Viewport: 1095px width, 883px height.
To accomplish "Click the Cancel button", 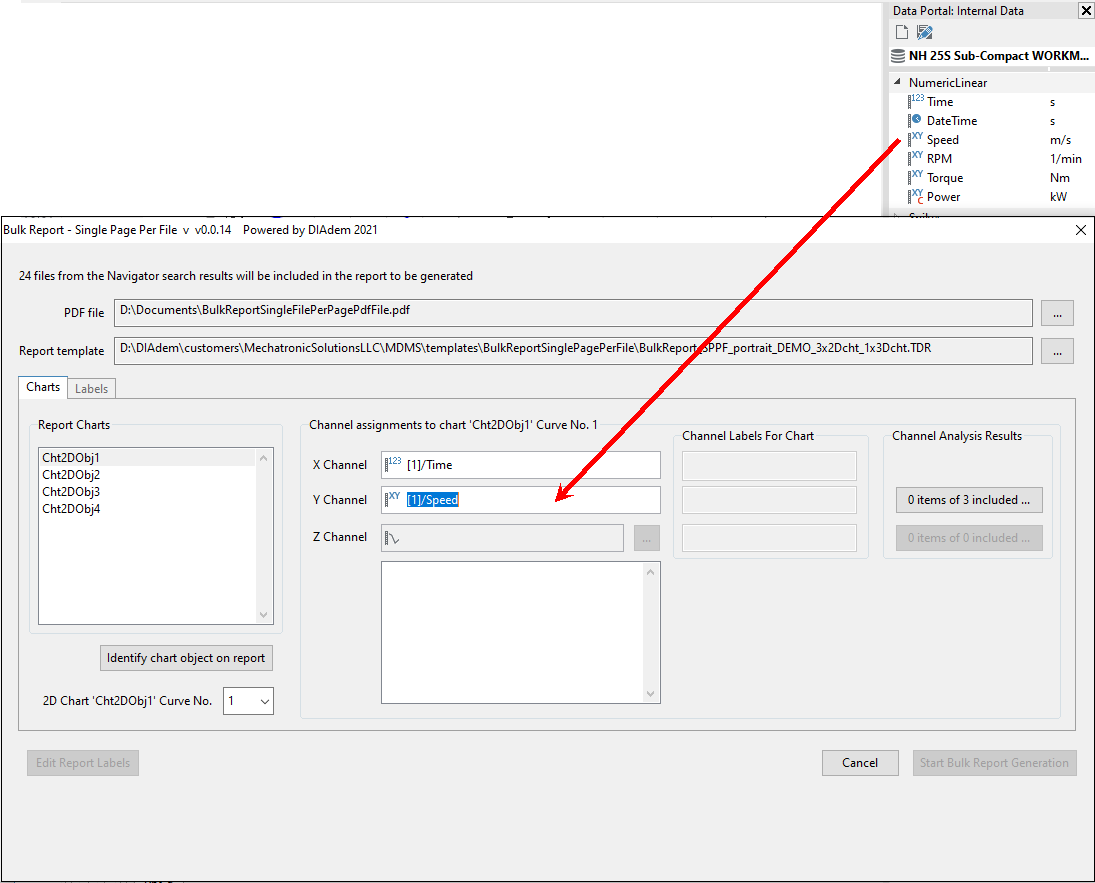I will (x=859, y=763).
